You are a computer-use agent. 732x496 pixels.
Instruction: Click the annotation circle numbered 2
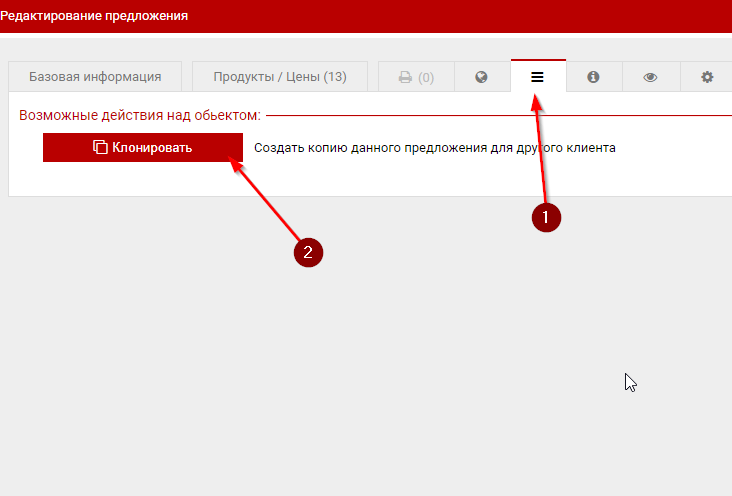tap(308, 253)
